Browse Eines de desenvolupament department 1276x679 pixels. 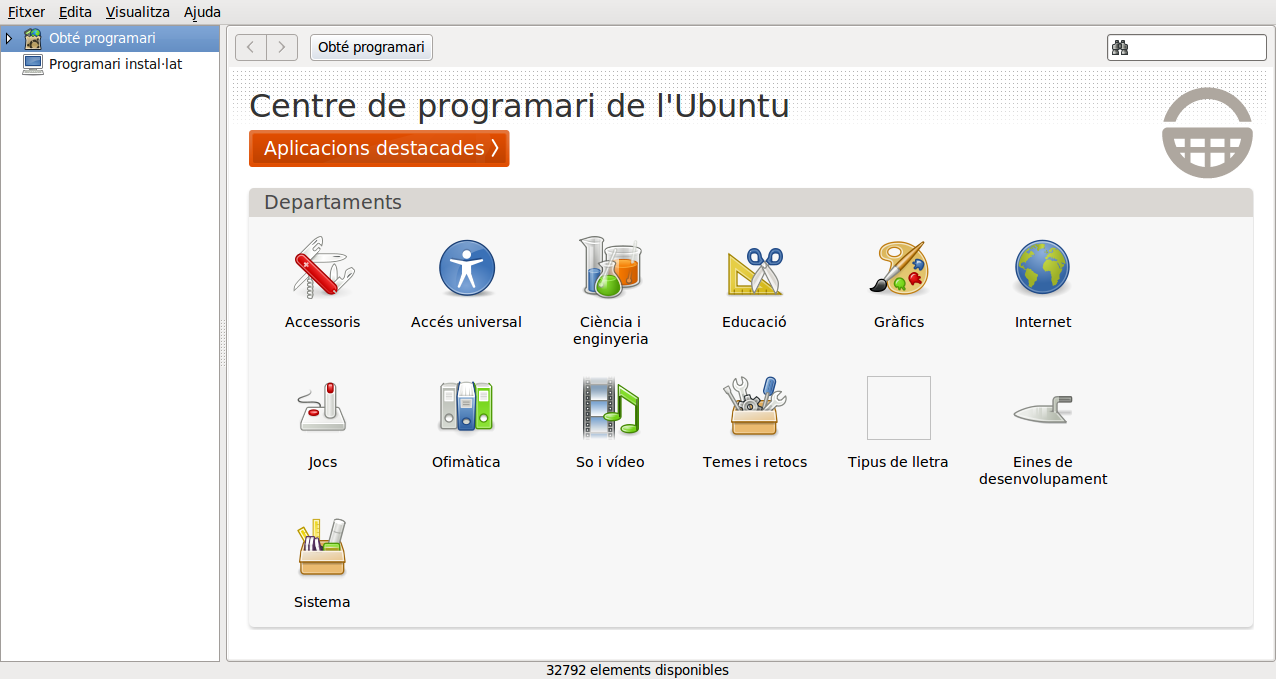pyautogui.click(x=1042, y=408)
